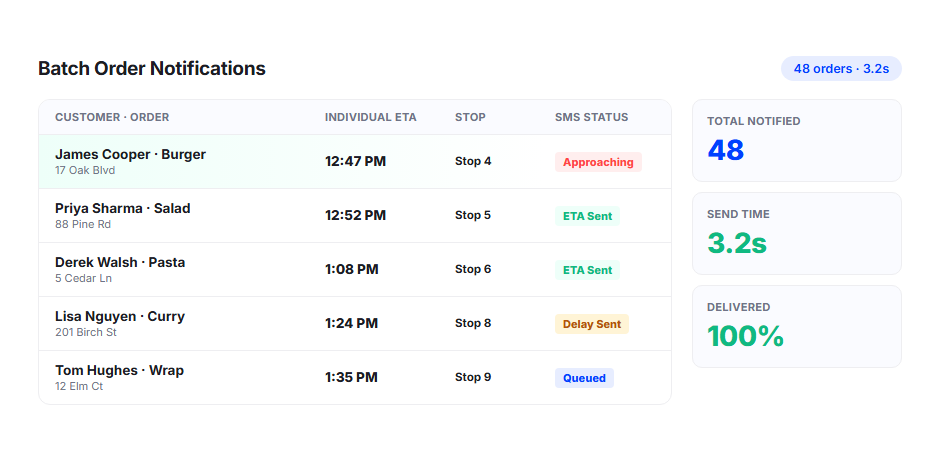
Task: Click the Stop 8 cell
Action: coord(473,323)
